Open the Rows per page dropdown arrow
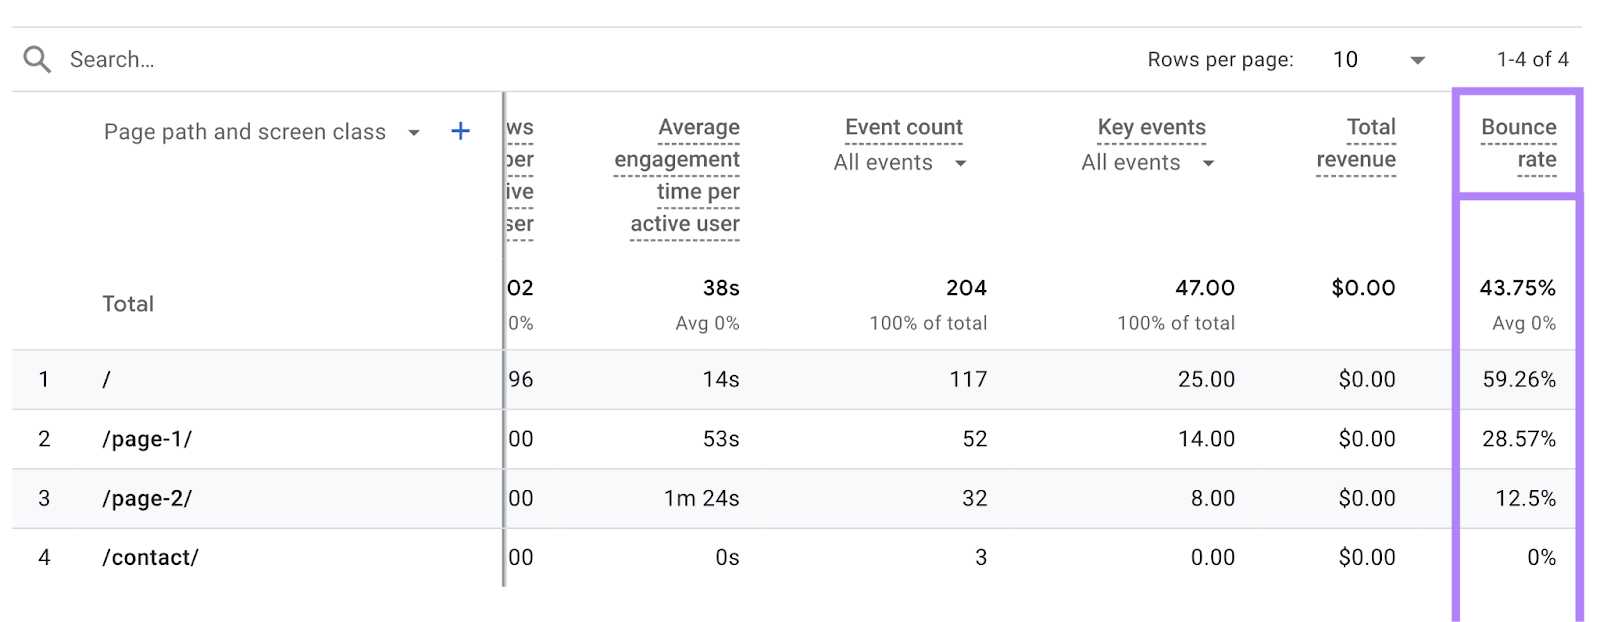 pos(1417,60)
